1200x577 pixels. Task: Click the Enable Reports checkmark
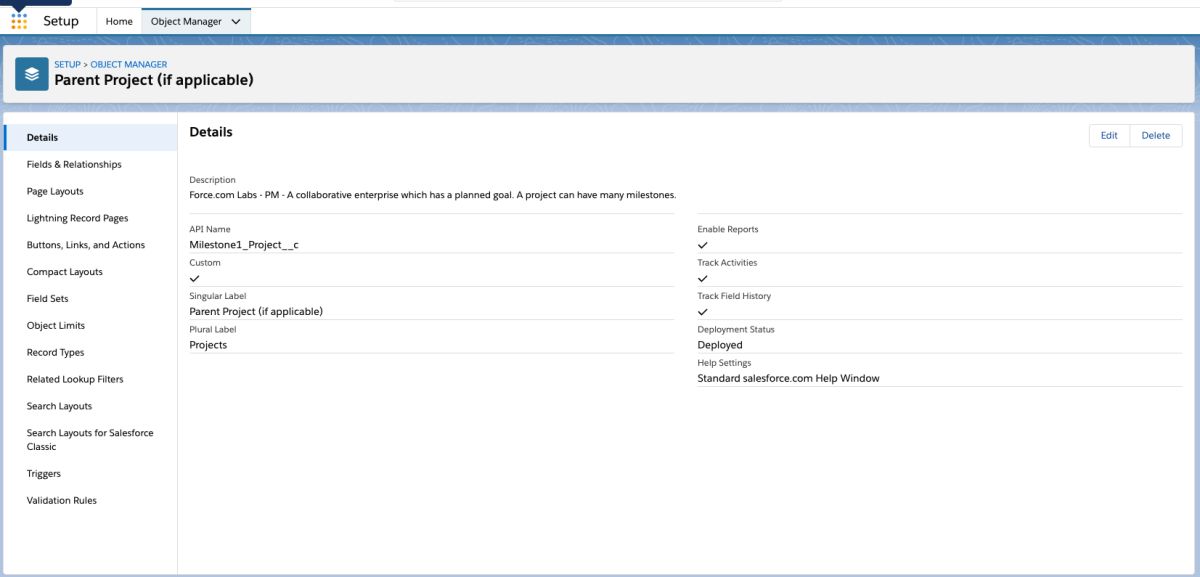[x=702, y=245]
